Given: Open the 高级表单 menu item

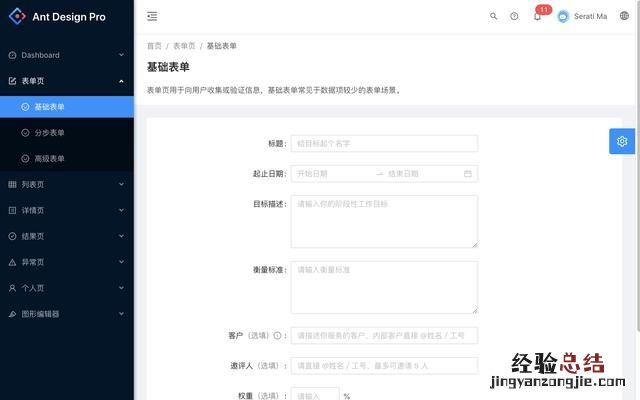Looking at the screenshot, I should 67,158.
